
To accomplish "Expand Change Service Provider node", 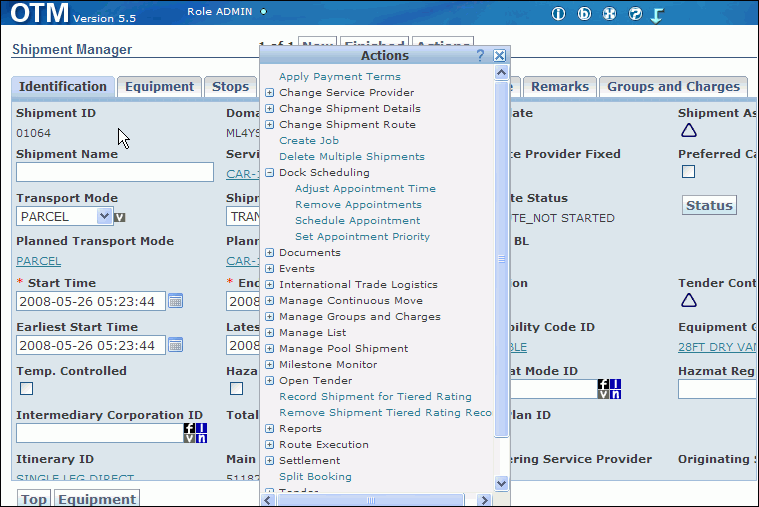I will point(270,92).
